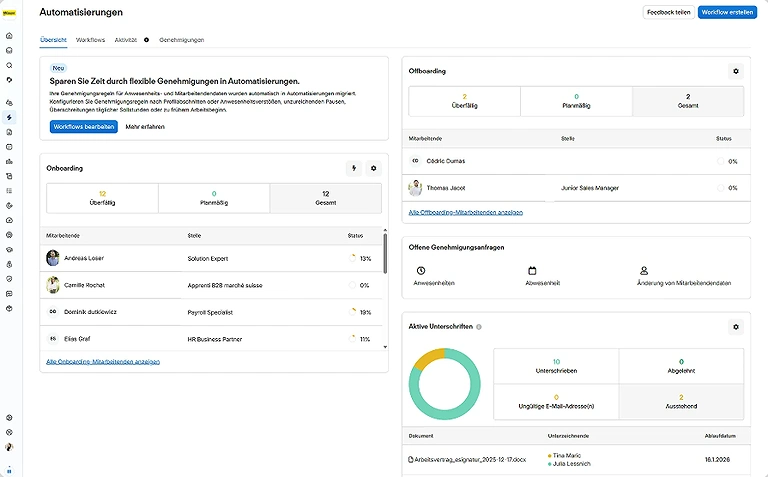Viewport: 768px width, 477px height.
Task: Open Änderung von Mitarbeitendendaten requests
Action: click(684, 276)
